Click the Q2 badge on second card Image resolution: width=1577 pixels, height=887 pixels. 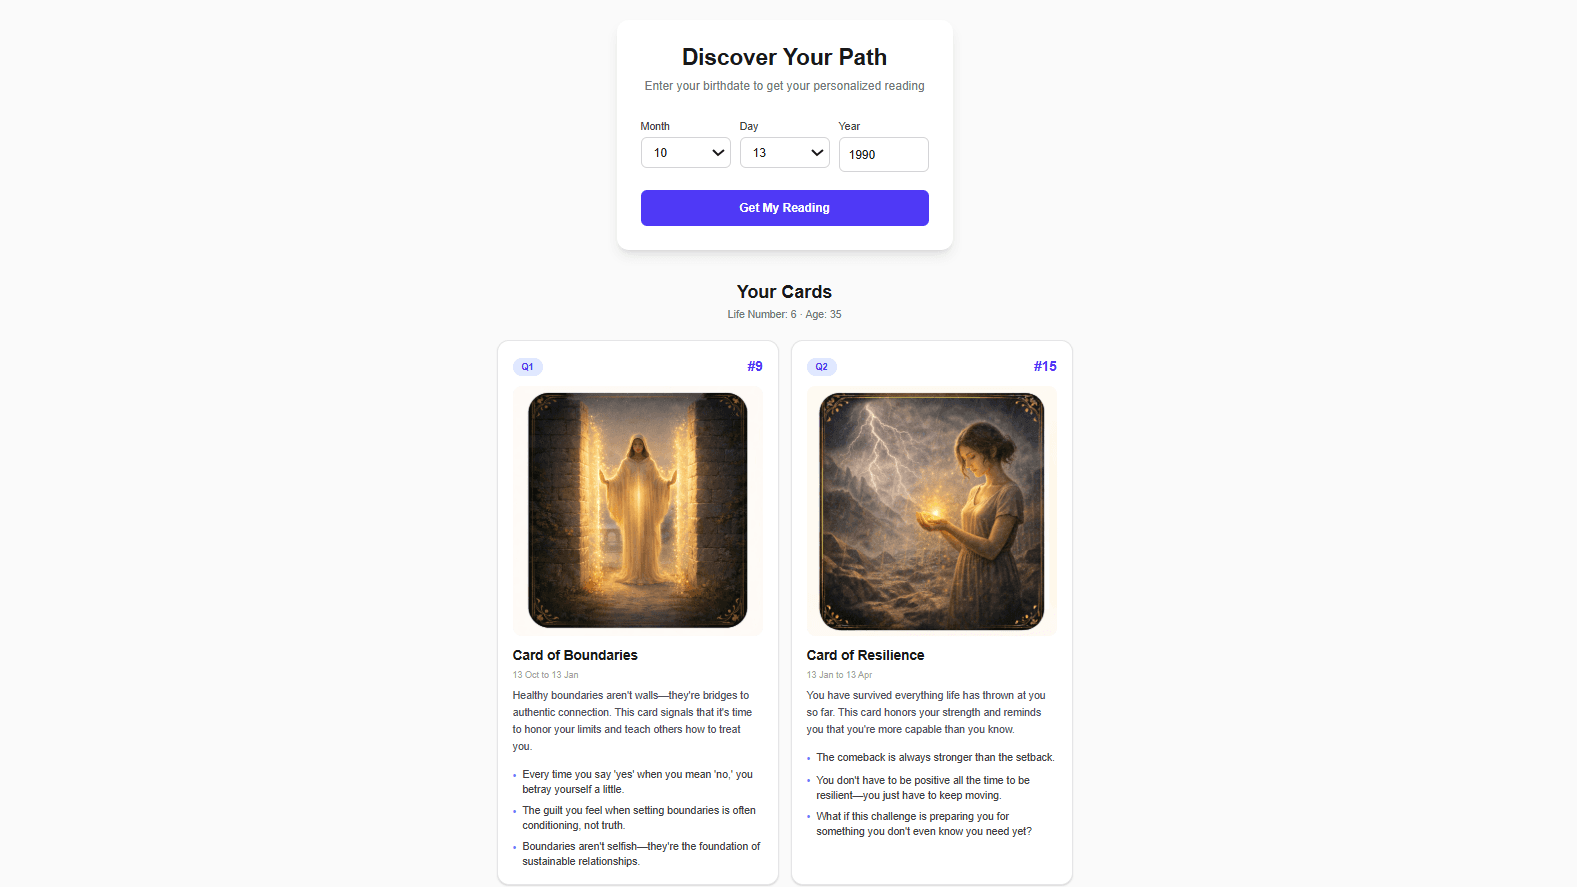pos(821,367)
